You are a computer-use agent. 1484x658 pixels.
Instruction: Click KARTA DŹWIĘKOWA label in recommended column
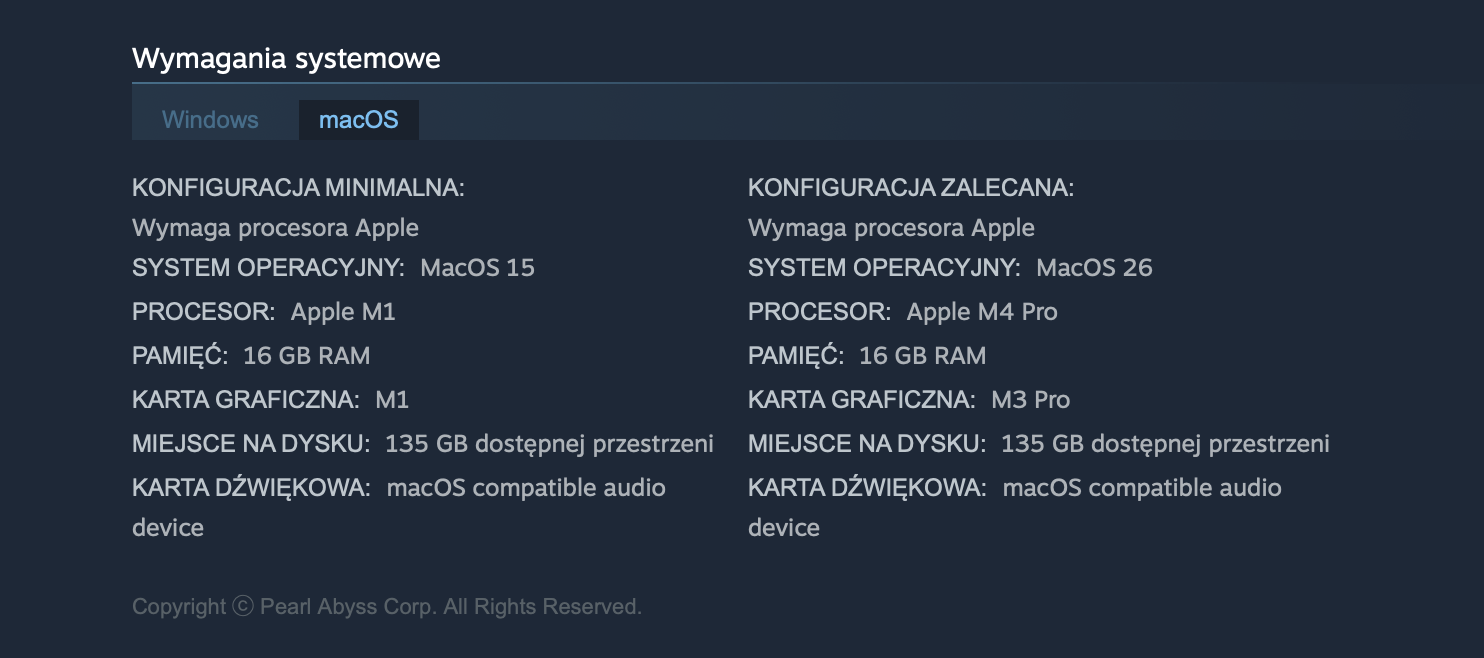867,488
